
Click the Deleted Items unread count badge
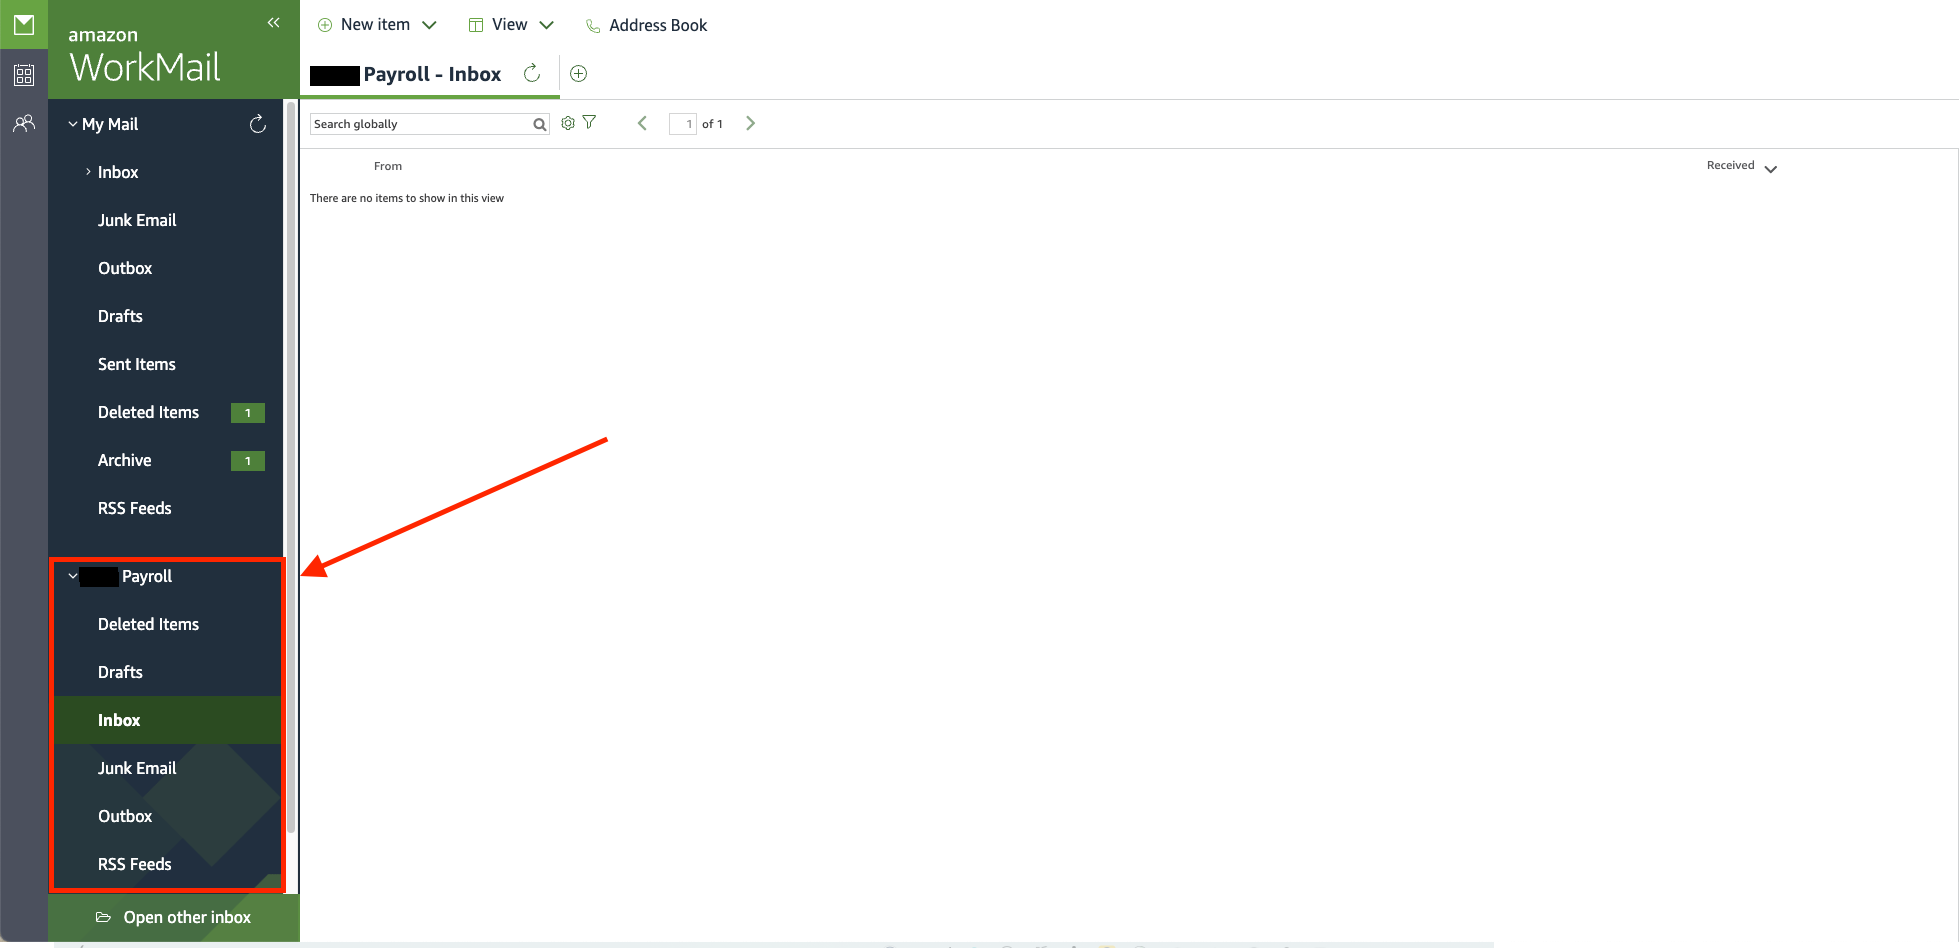248,412
